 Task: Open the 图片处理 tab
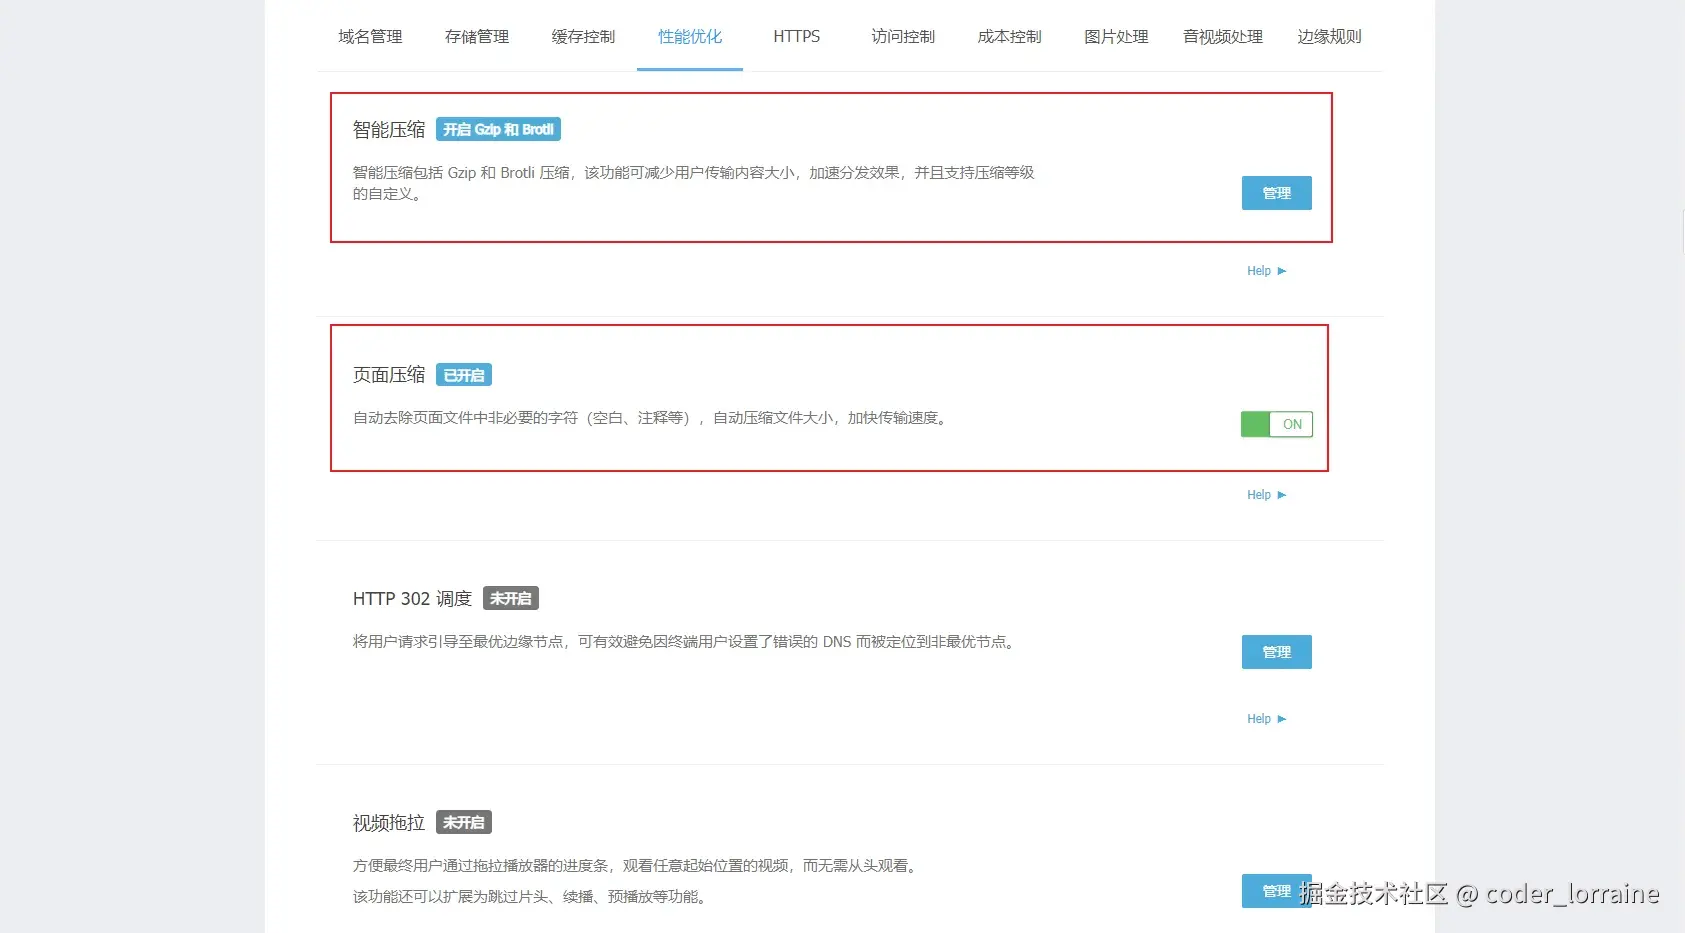[x=1116, y=37]
